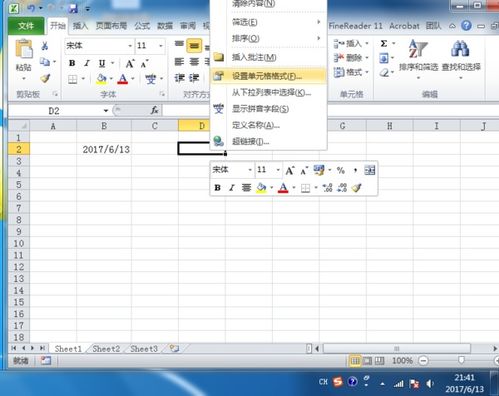This screenshot has width=499, height=396.
Task: Click the red font color button in ribbon
Action: (x=123, y=79)
